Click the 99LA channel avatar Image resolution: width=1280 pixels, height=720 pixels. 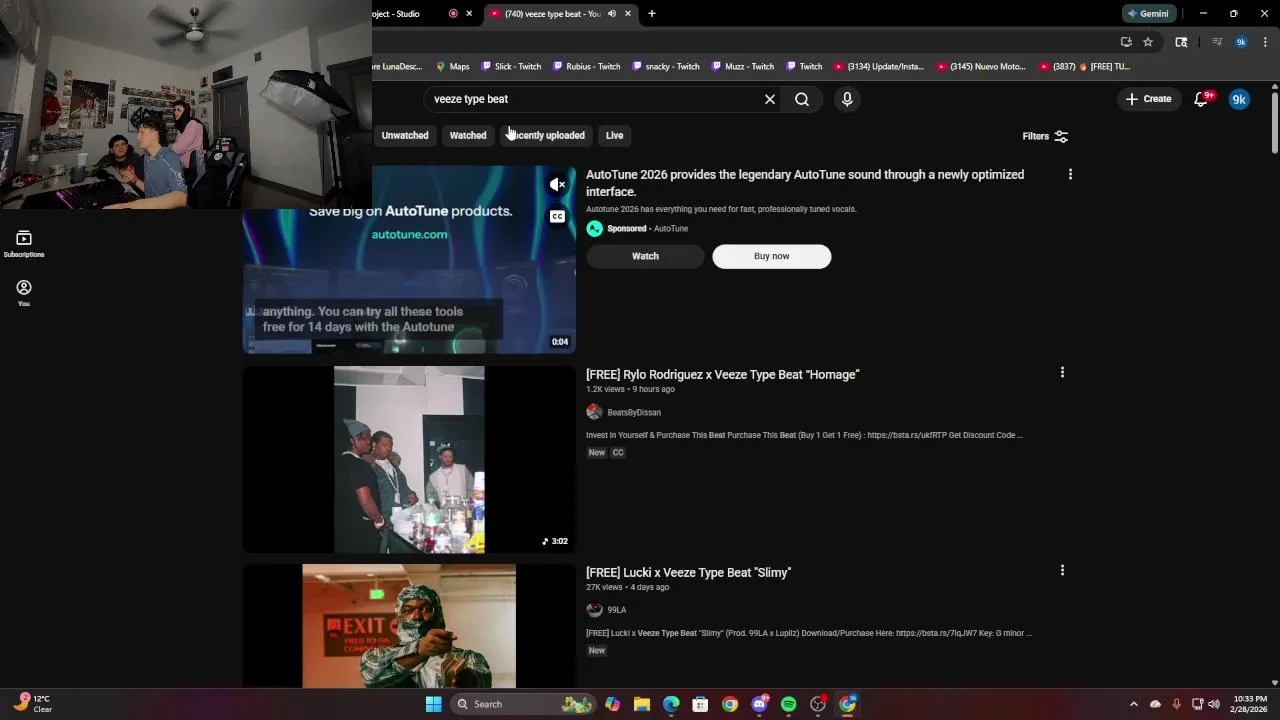pyautogui.click(x=594, y=610)
